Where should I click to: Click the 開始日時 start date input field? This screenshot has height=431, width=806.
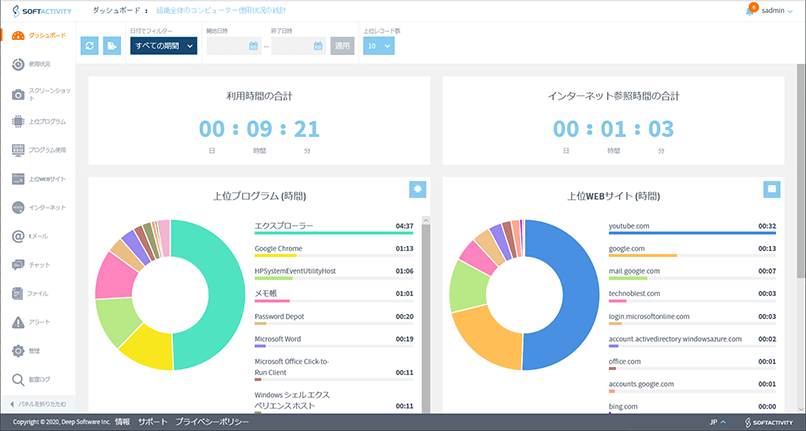(x=233, y=46)
